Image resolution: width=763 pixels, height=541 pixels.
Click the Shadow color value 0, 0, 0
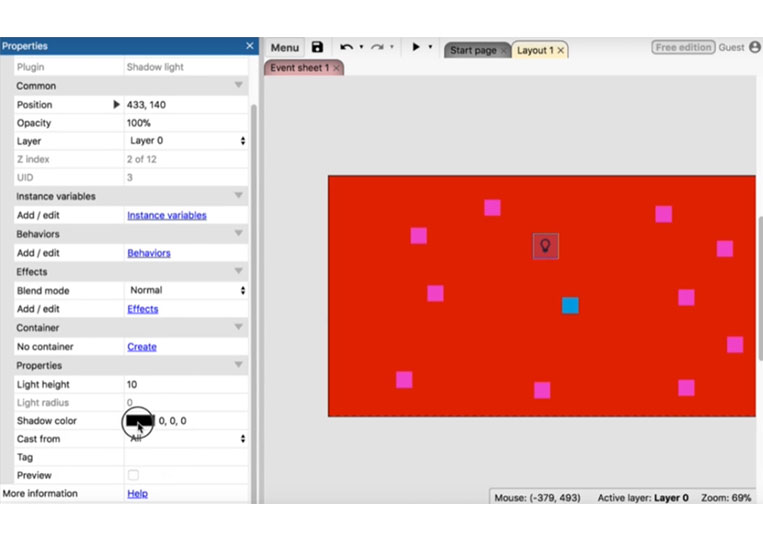click(x=173, y=421)
